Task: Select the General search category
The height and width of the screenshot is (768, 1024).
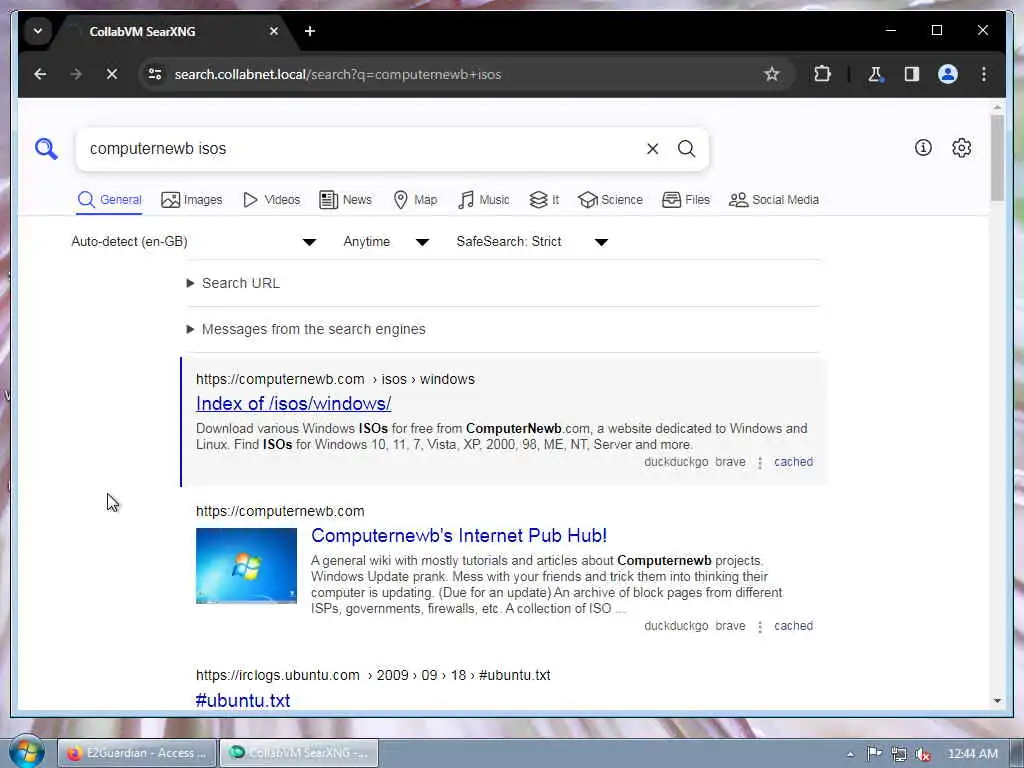Action: click(x=109, y=200)
